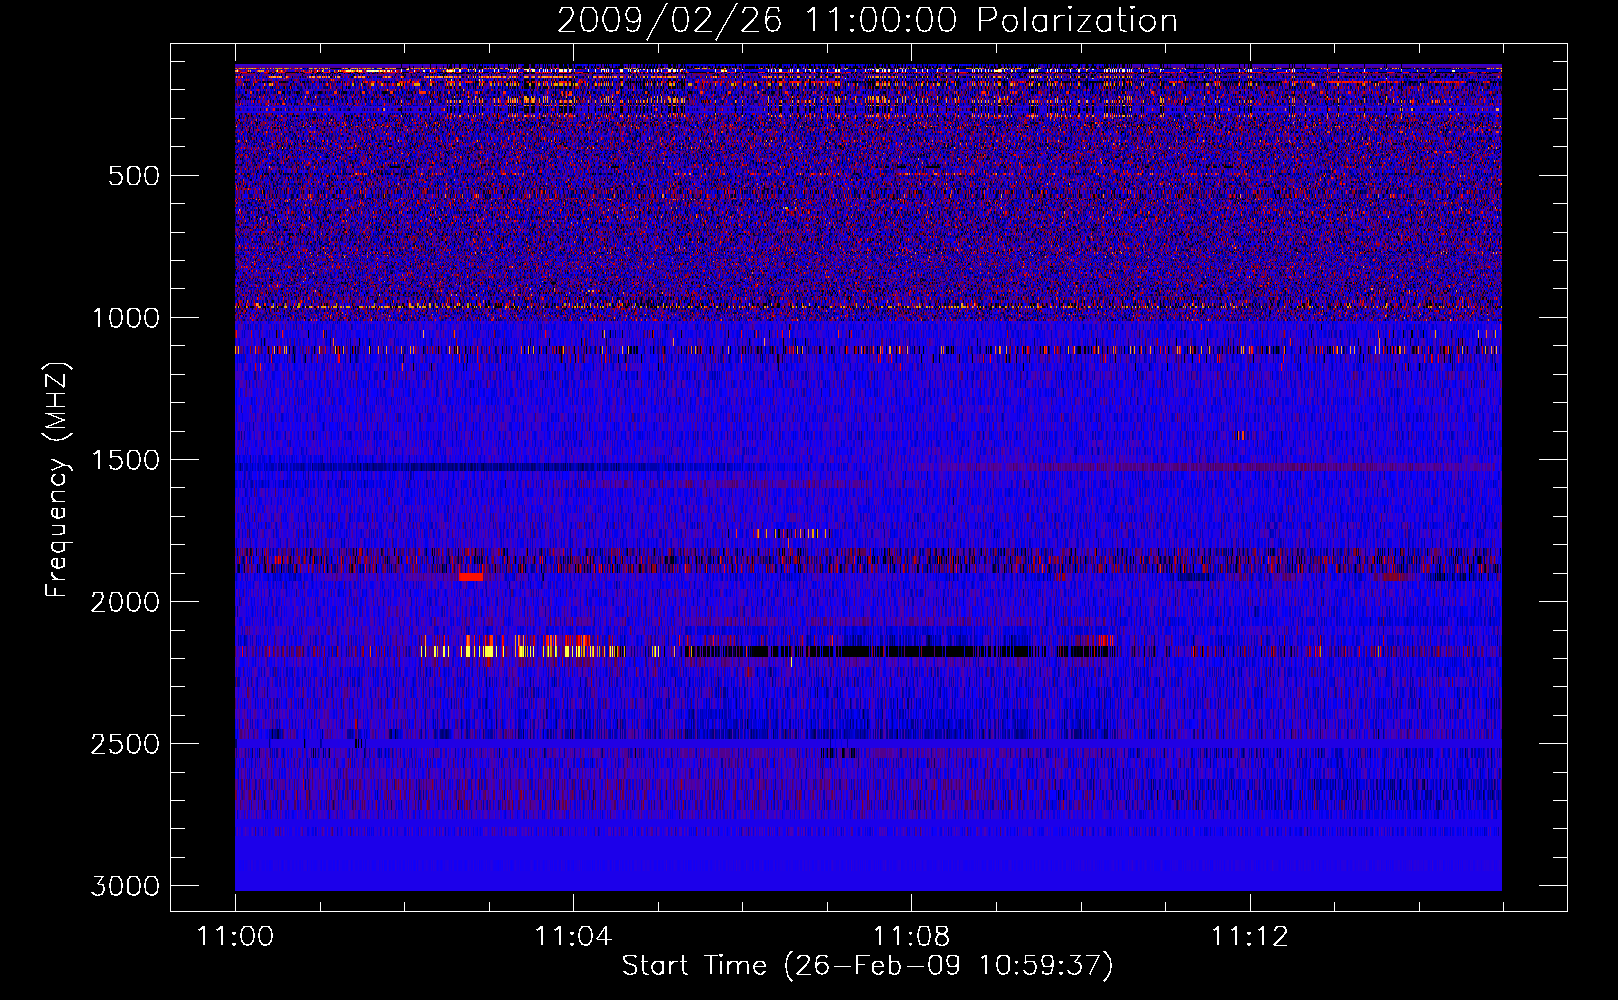This screenshot has height=1000, width=1618.
Task: Click the 11:08 time tick label
Action: [911, 937]
